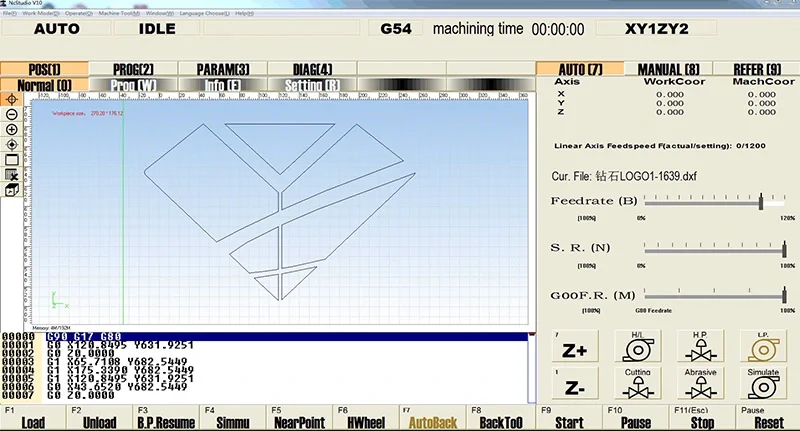Select the Prog (W) sub-tab

(x=133, y=85)
